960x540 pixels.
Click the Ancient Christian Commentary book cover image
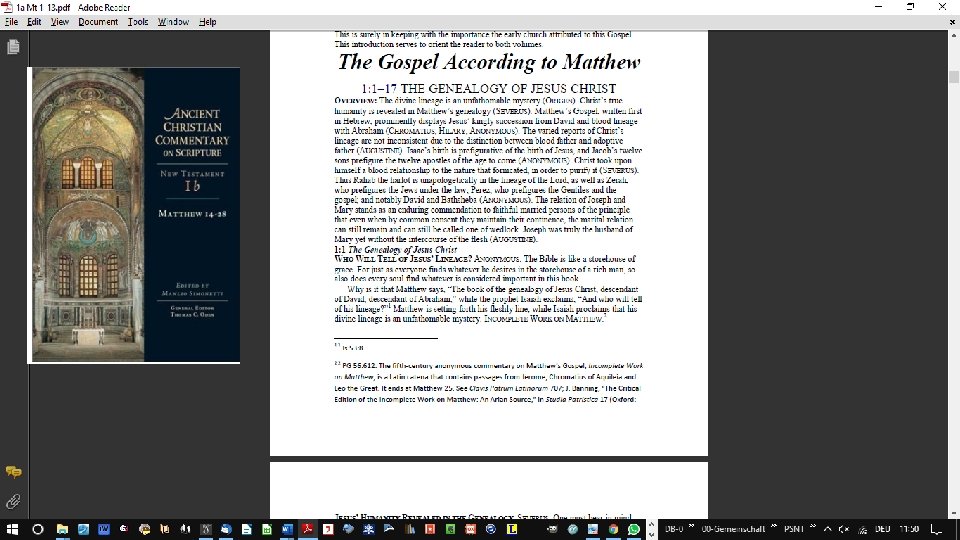click(x=135, y=215)
